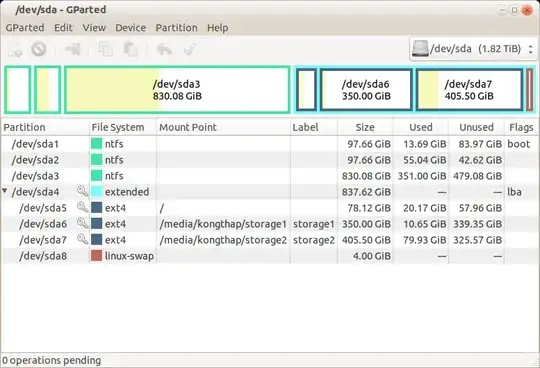Click the key icon next to /dev/sda7
Viewport: 540px width, 368px height.
click(x=82, y=239)
